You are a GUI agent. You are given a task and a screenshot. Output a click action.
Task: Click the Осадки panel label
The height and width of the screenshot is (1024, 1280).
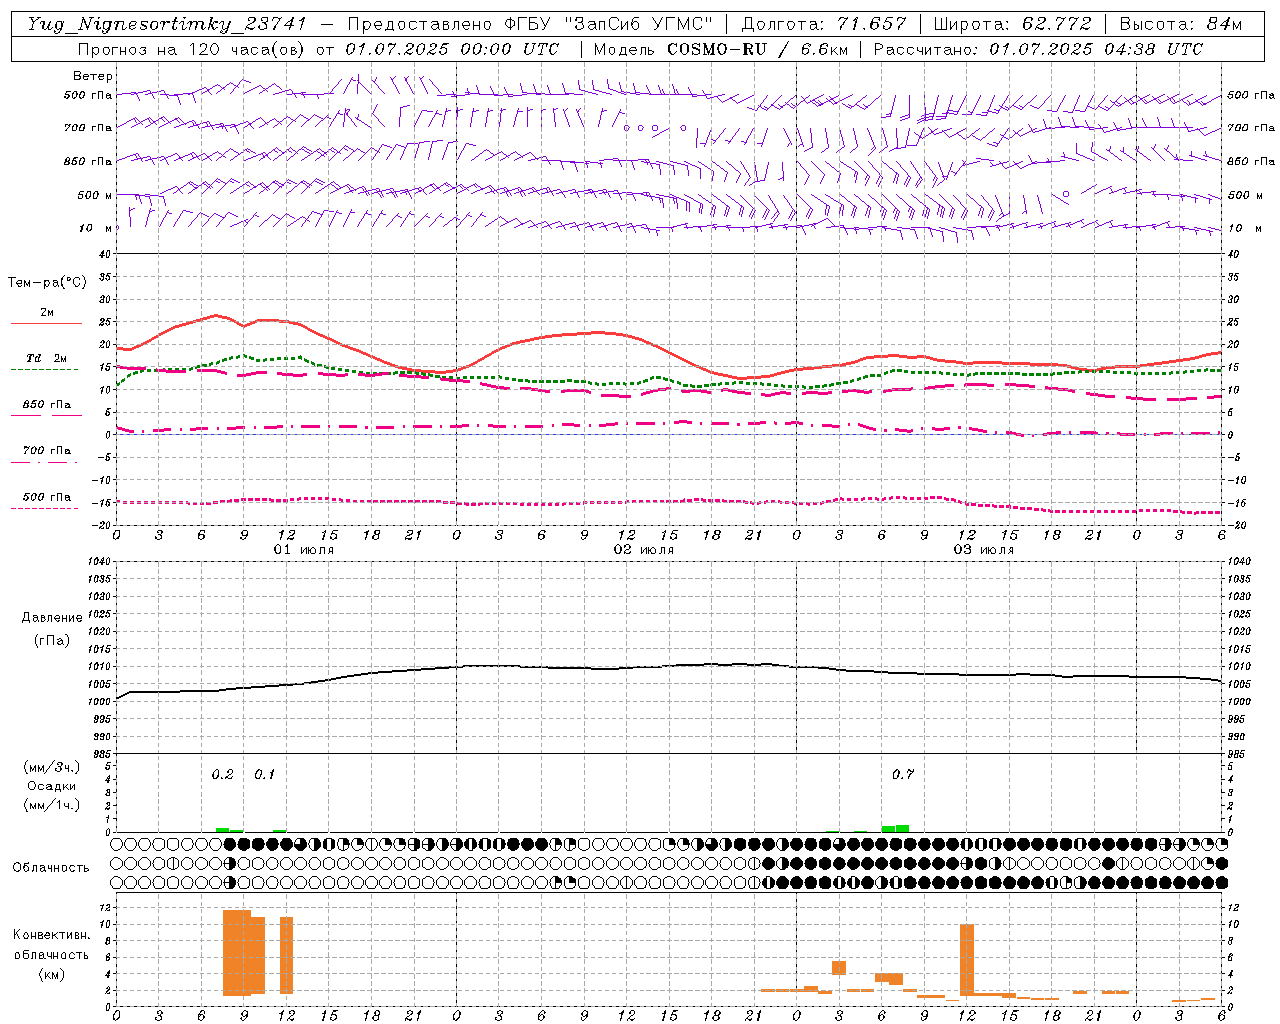coord(52,786)
